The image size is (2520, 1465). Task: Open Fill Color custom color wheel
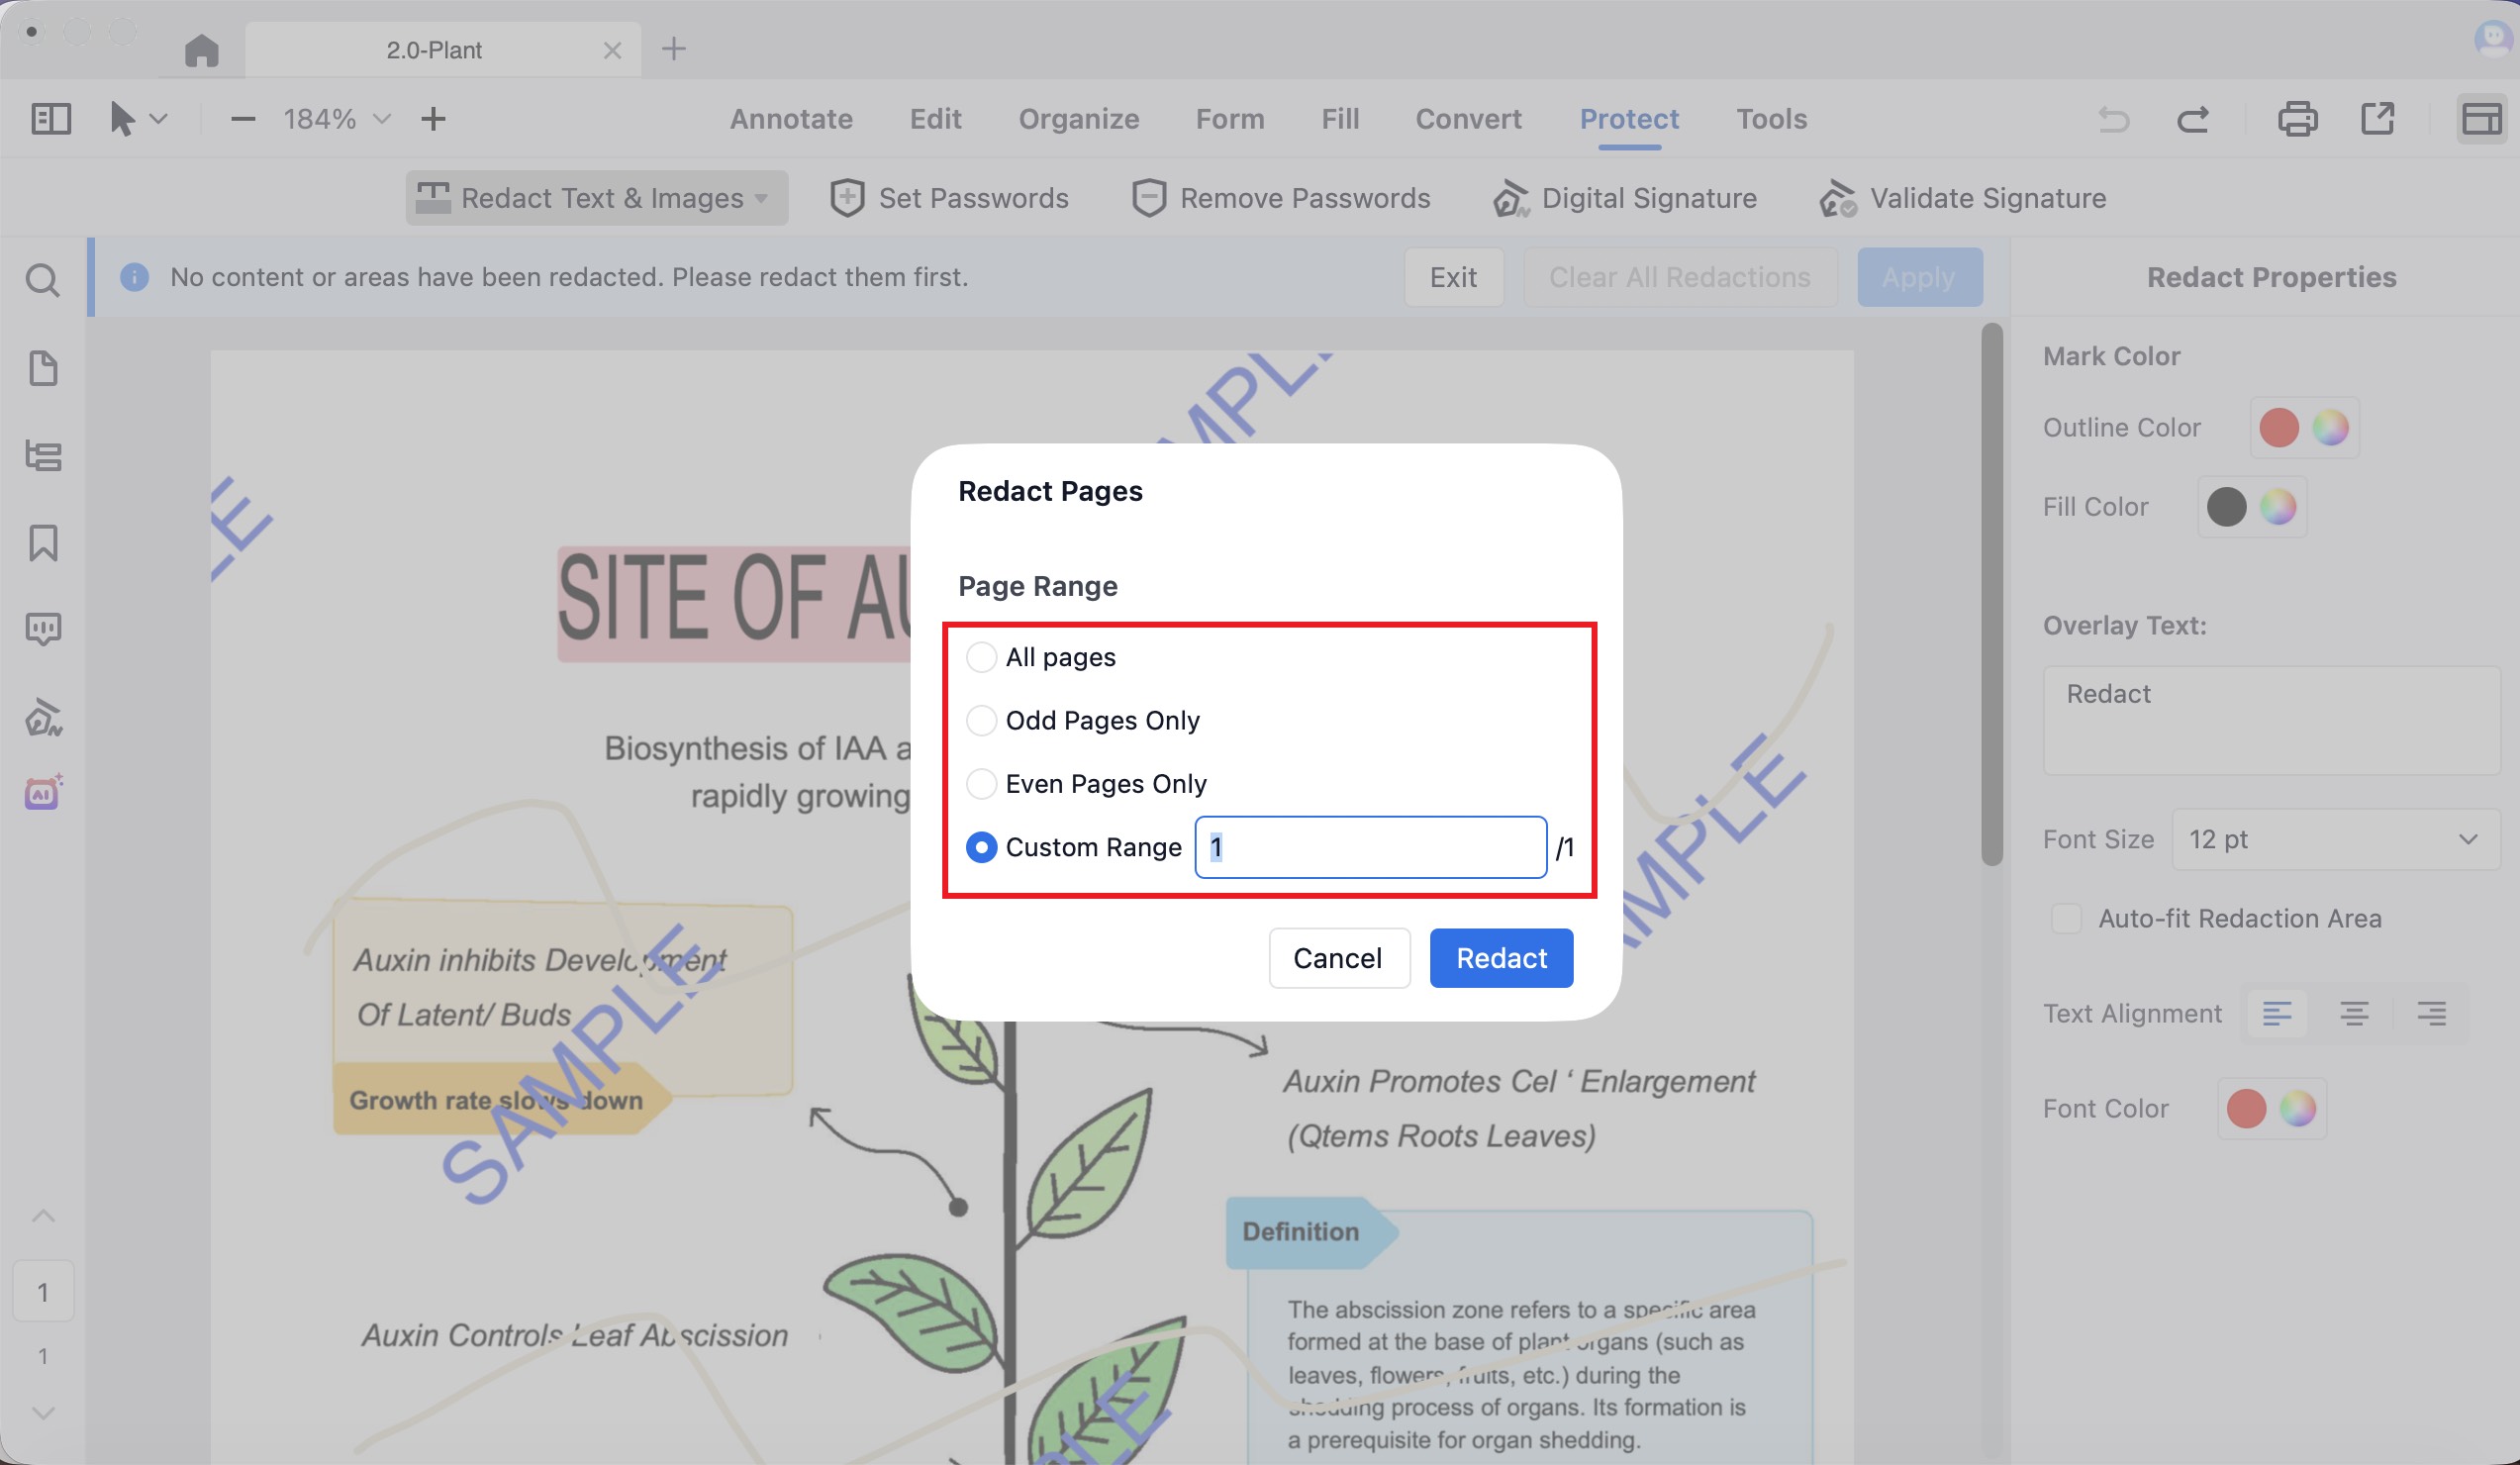[2278, 507]
